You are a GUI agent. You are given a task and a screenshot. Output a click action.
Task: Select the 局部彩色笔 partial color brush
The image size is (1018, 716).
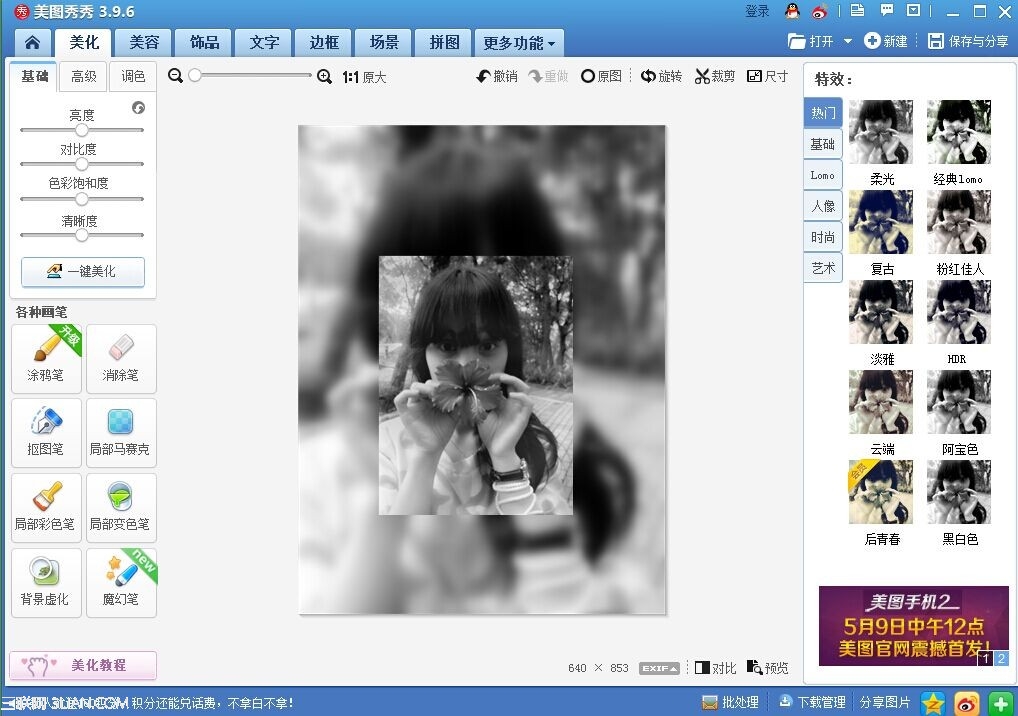(x=46, y=508)
